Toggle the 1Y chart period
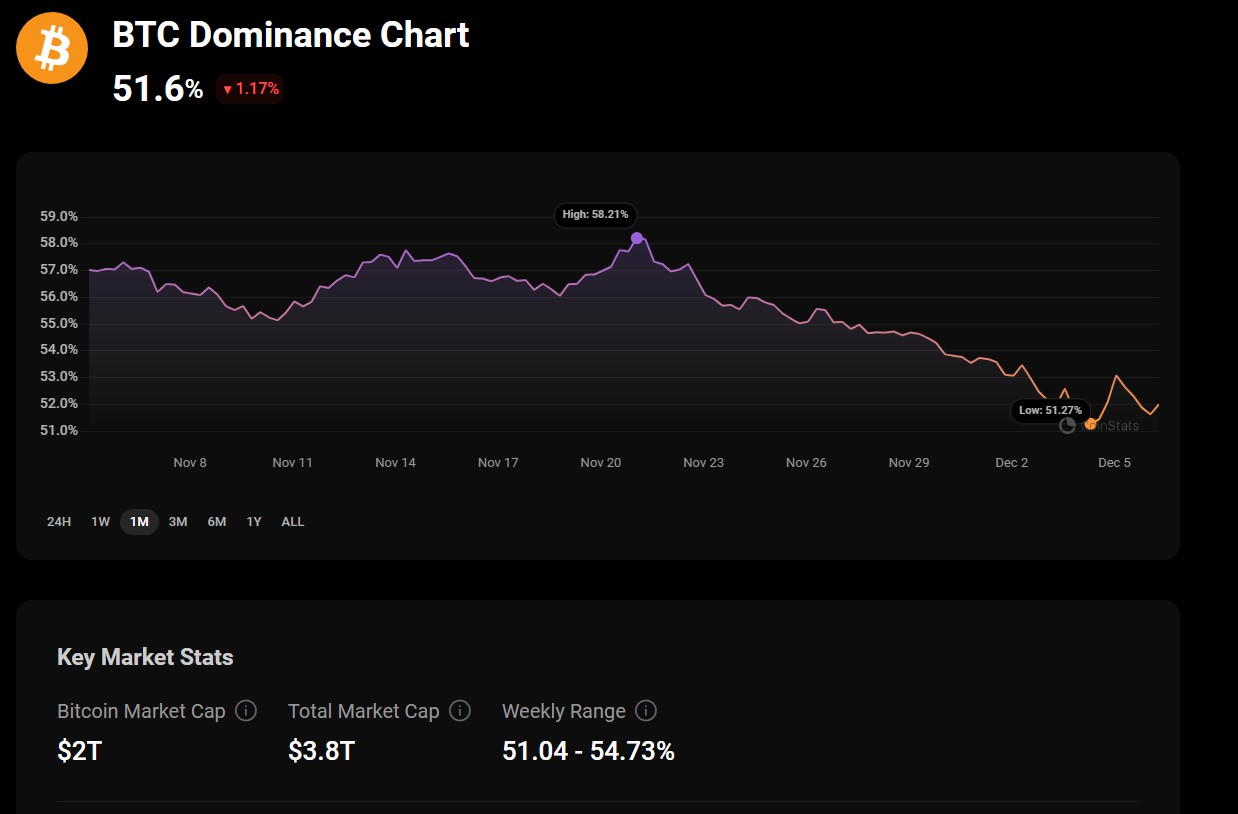This screenshot has width=1238, height=814. point(253,521)
